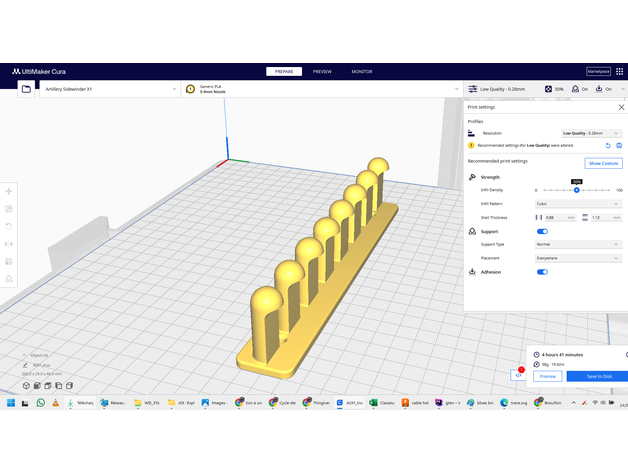Select the Move tool in left toolbar
Viewport: 628px width, 472px height.
[x=9, y=191]
